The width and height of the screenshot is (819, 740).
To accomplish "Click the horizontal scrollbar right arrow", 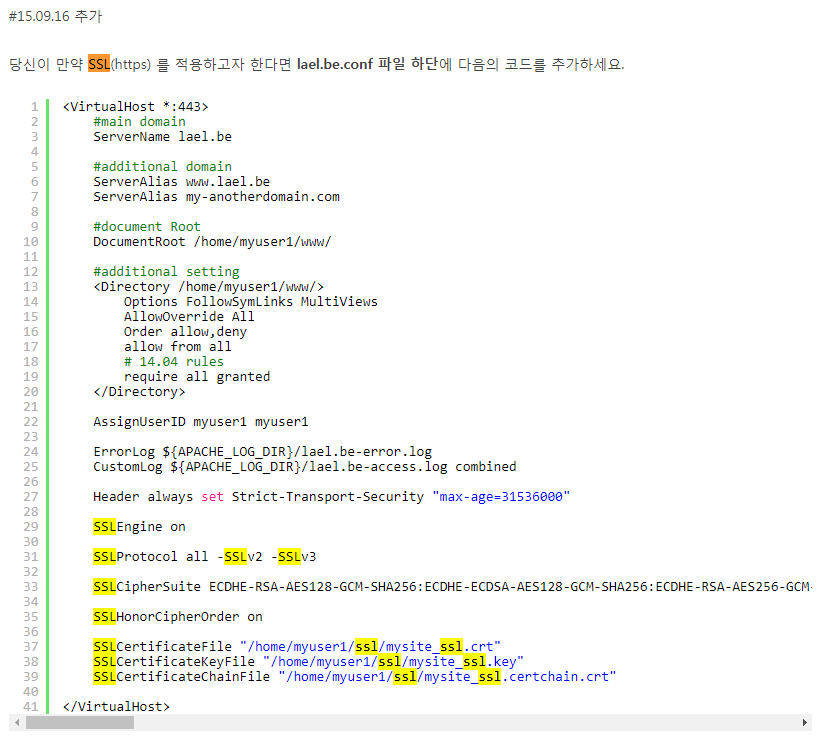I will 805,722.
